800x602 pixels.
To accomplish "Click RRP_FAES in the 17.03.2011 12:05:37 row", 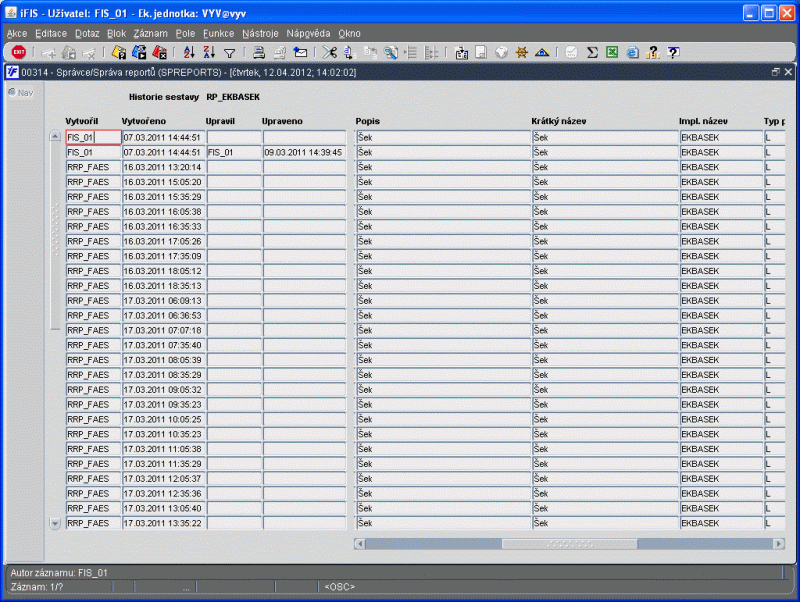I will (x=93, y=479).
